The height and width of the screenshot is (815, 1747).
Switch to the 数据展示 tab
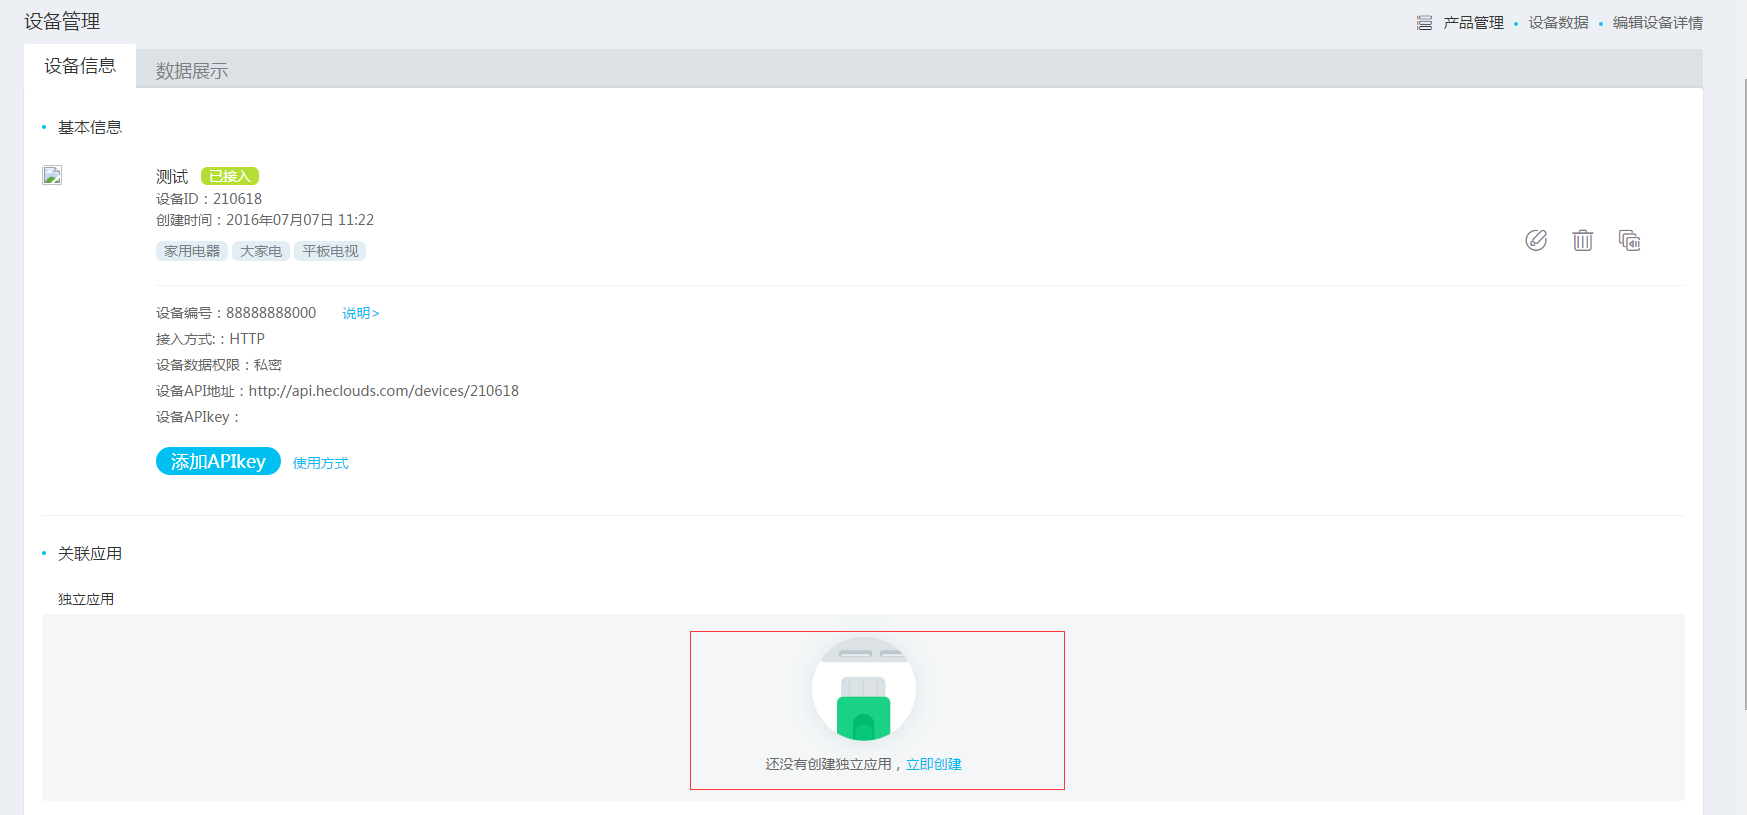(191, 71)
